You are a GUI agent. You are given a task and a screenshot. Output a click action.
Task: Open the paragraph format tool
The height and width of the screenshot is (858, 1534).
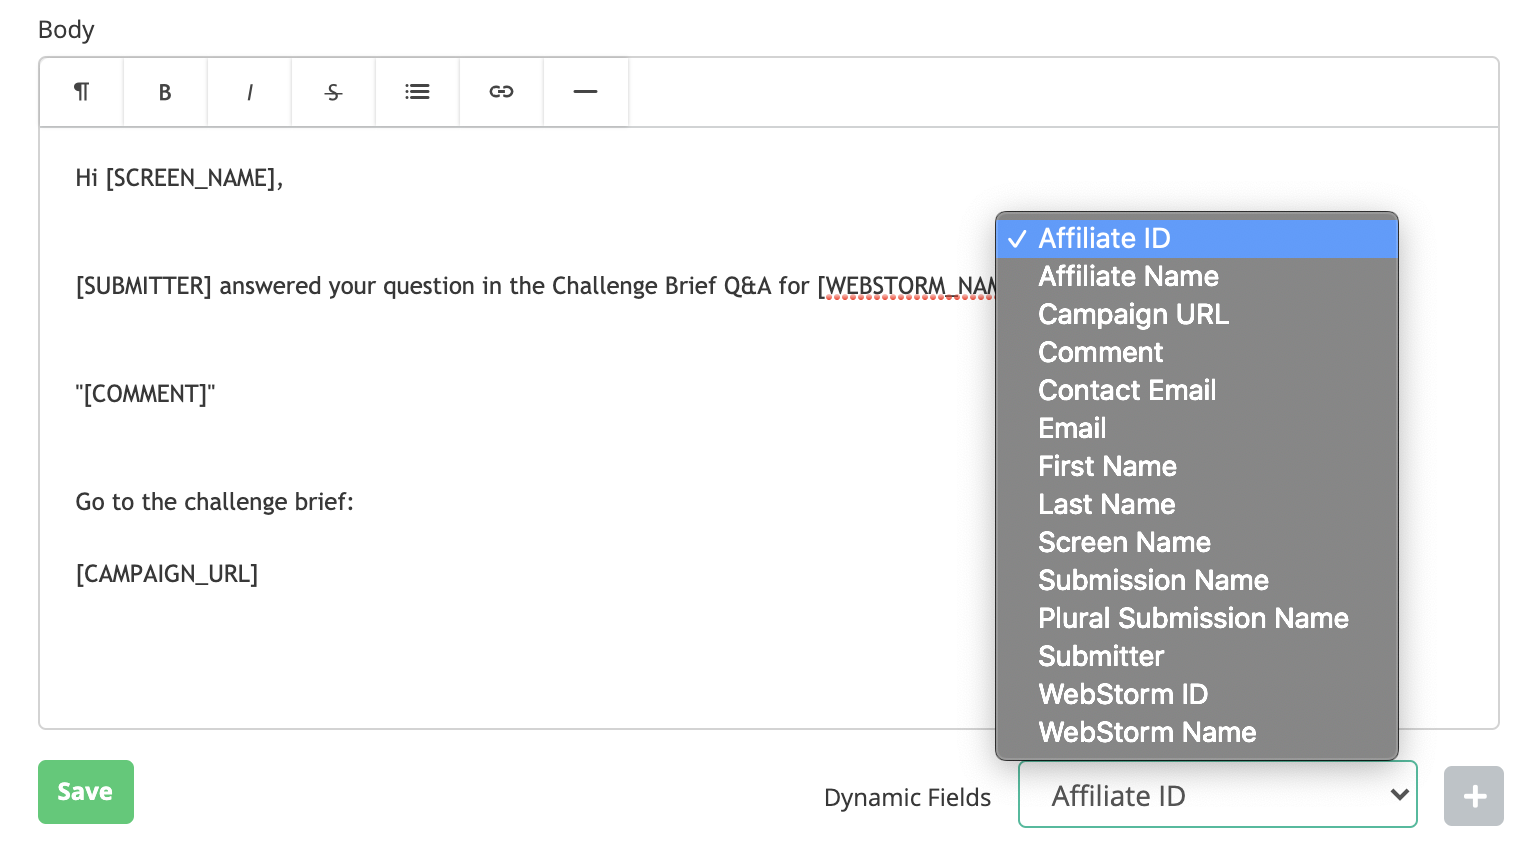[82, 92]
